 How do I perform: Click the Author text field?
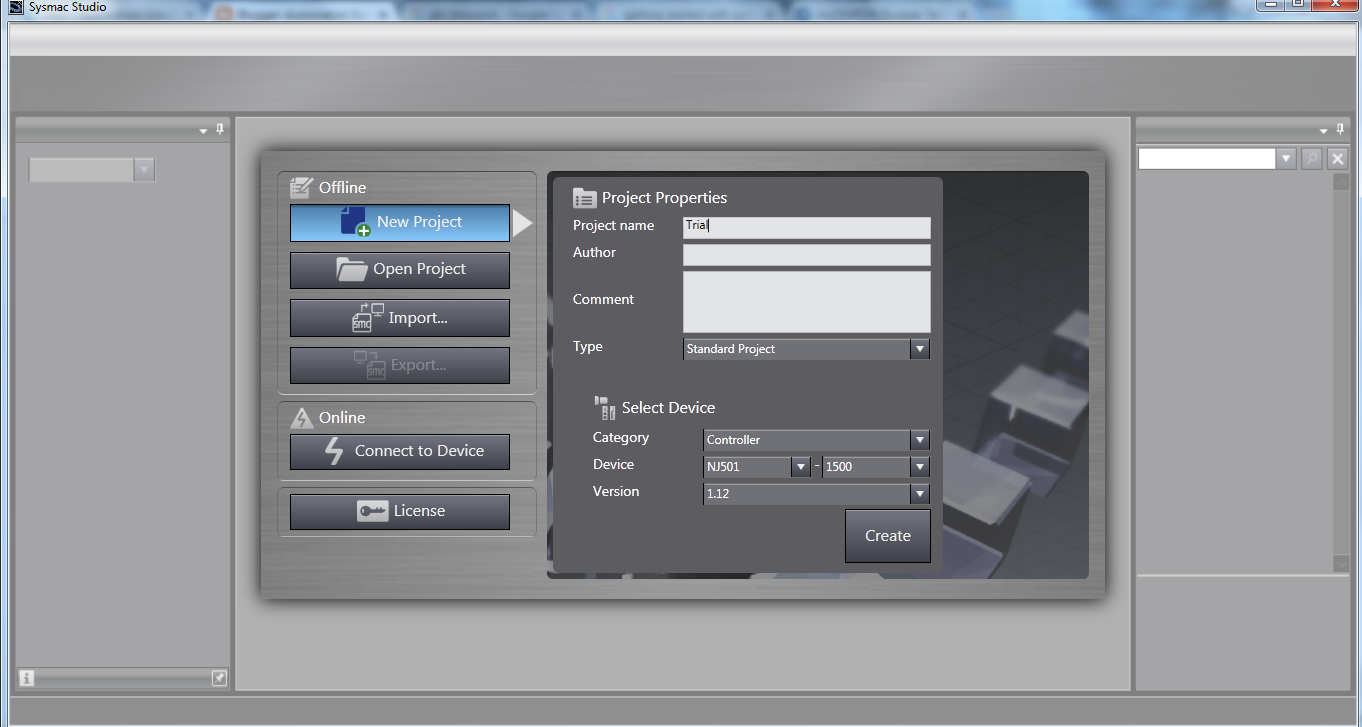point(807,255)
